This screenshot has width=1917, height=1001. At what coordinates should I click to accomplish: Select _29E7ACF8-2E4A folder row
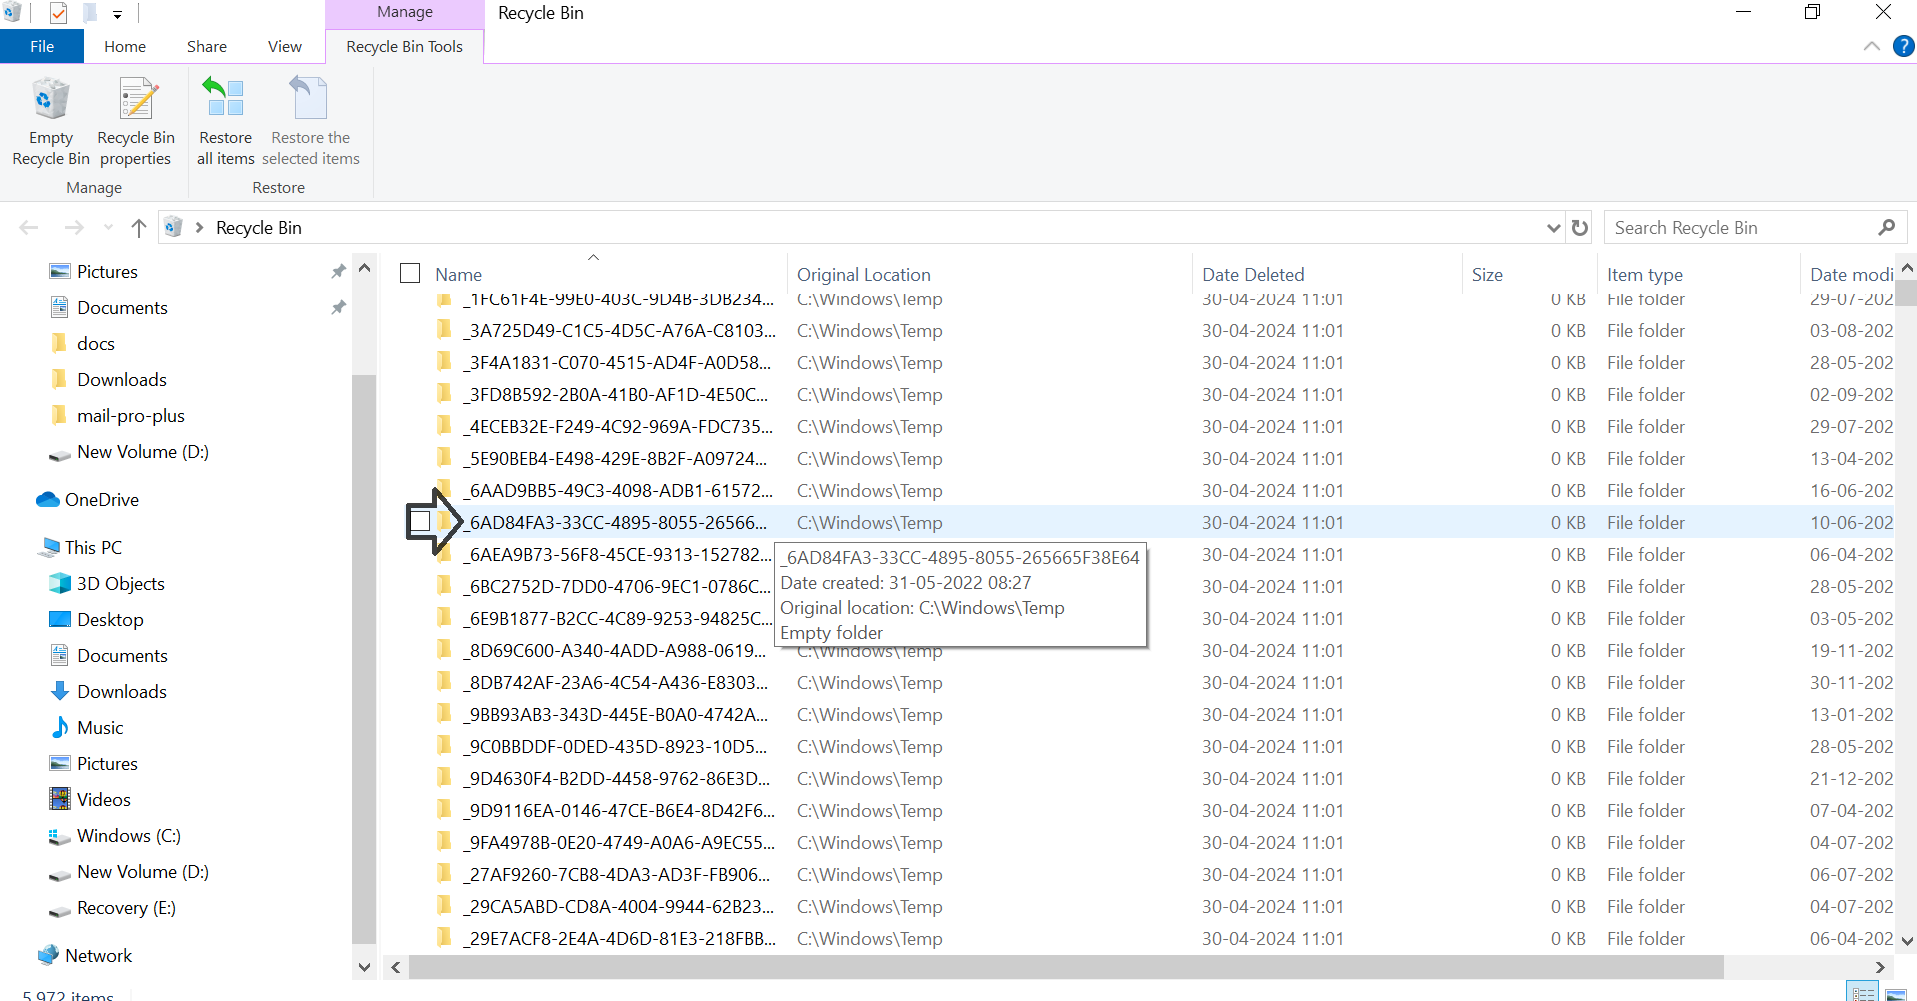1146,939
